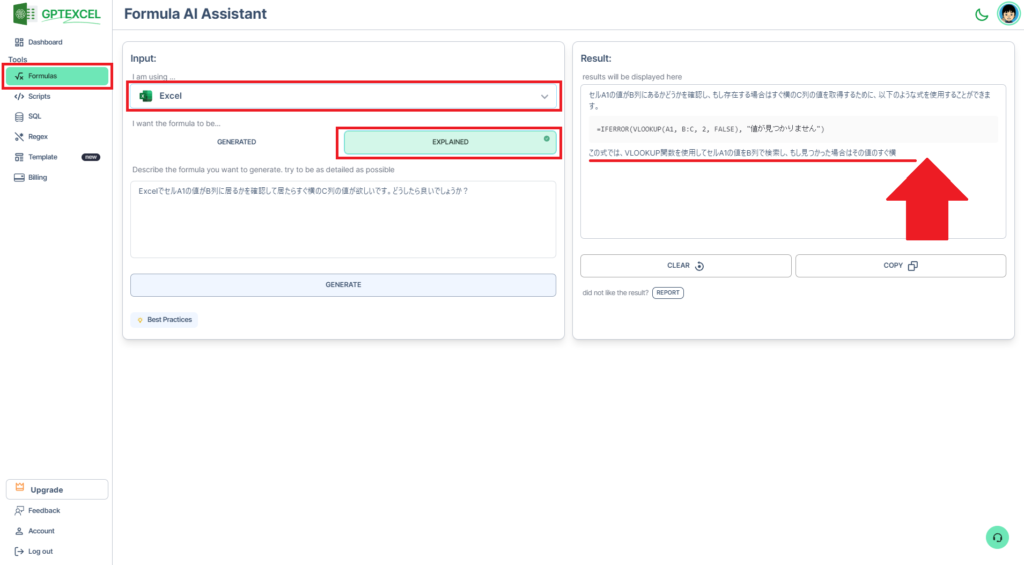Click the SQL database icon
The height and width of the screenshot is (565, 1024).
pyautogui.click(x=19, y=116)
